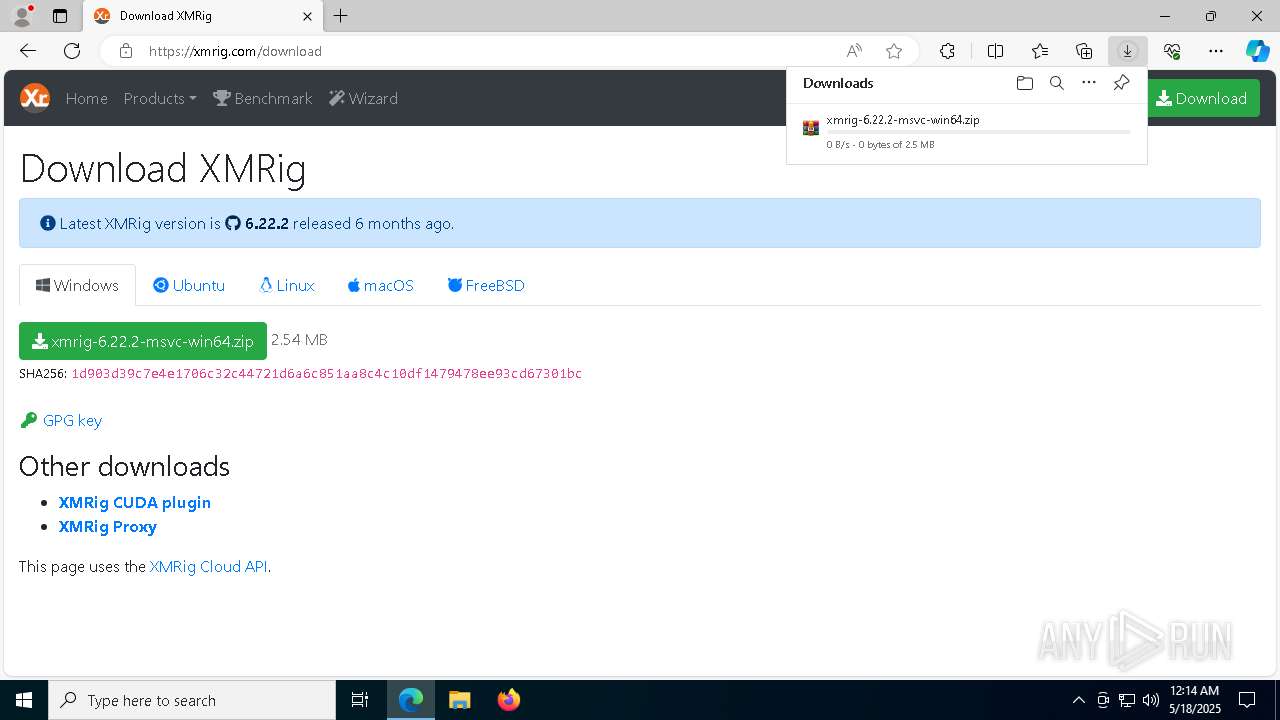
Task: Search downloads using magnifier icon
Action: pos(1056,83)
